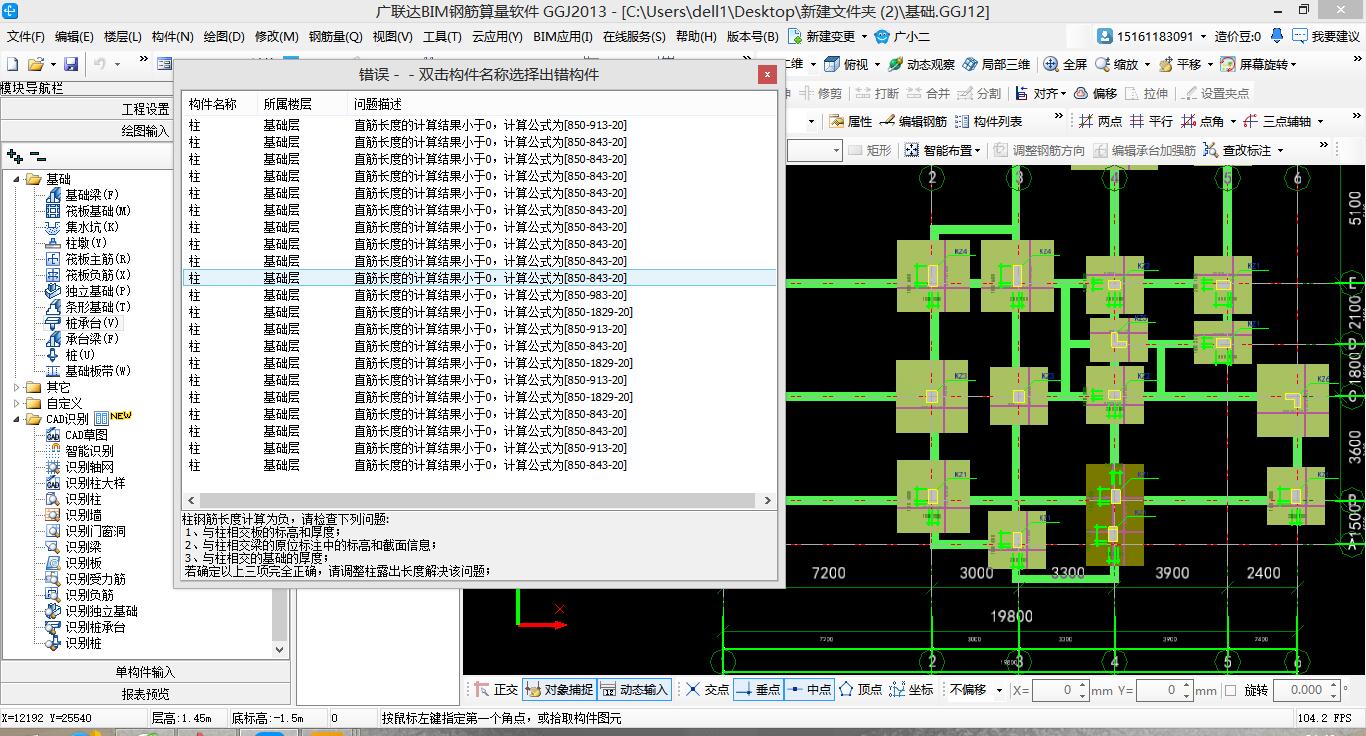This screenshot has height=736, width=1366.
Task: Toggle 顶点 vertex snap
Action: 860,689
